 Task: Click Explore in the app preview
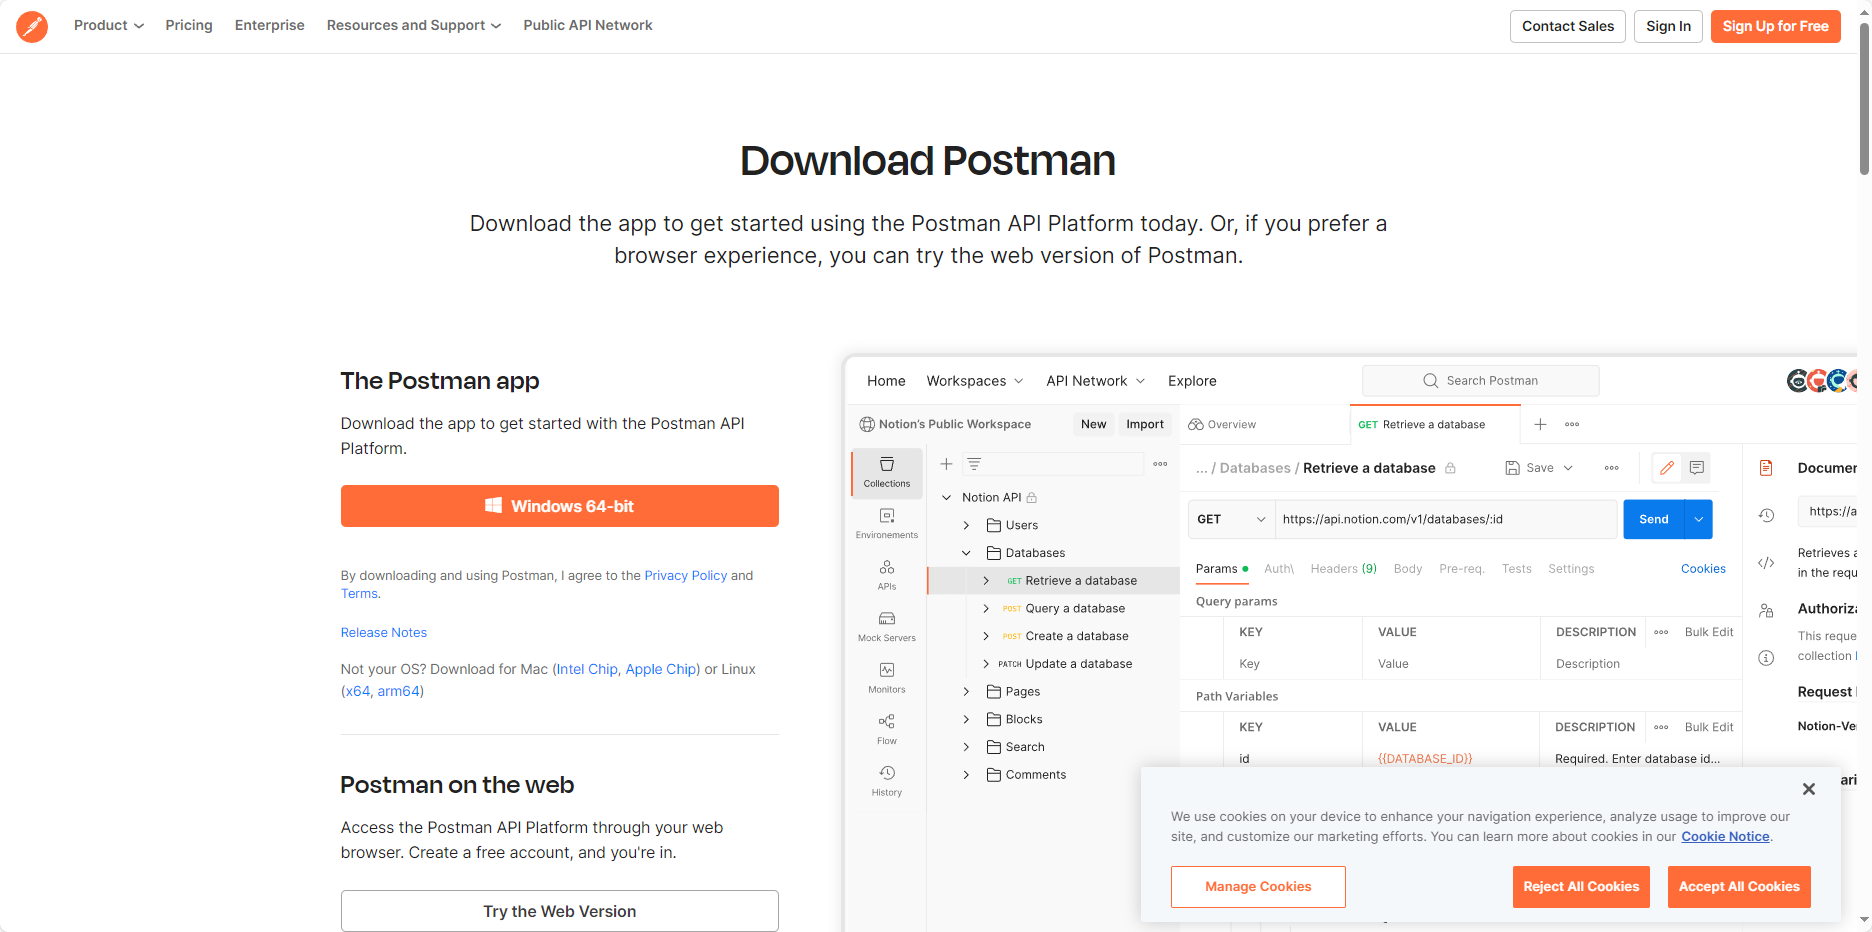(x=1192, y=381)
